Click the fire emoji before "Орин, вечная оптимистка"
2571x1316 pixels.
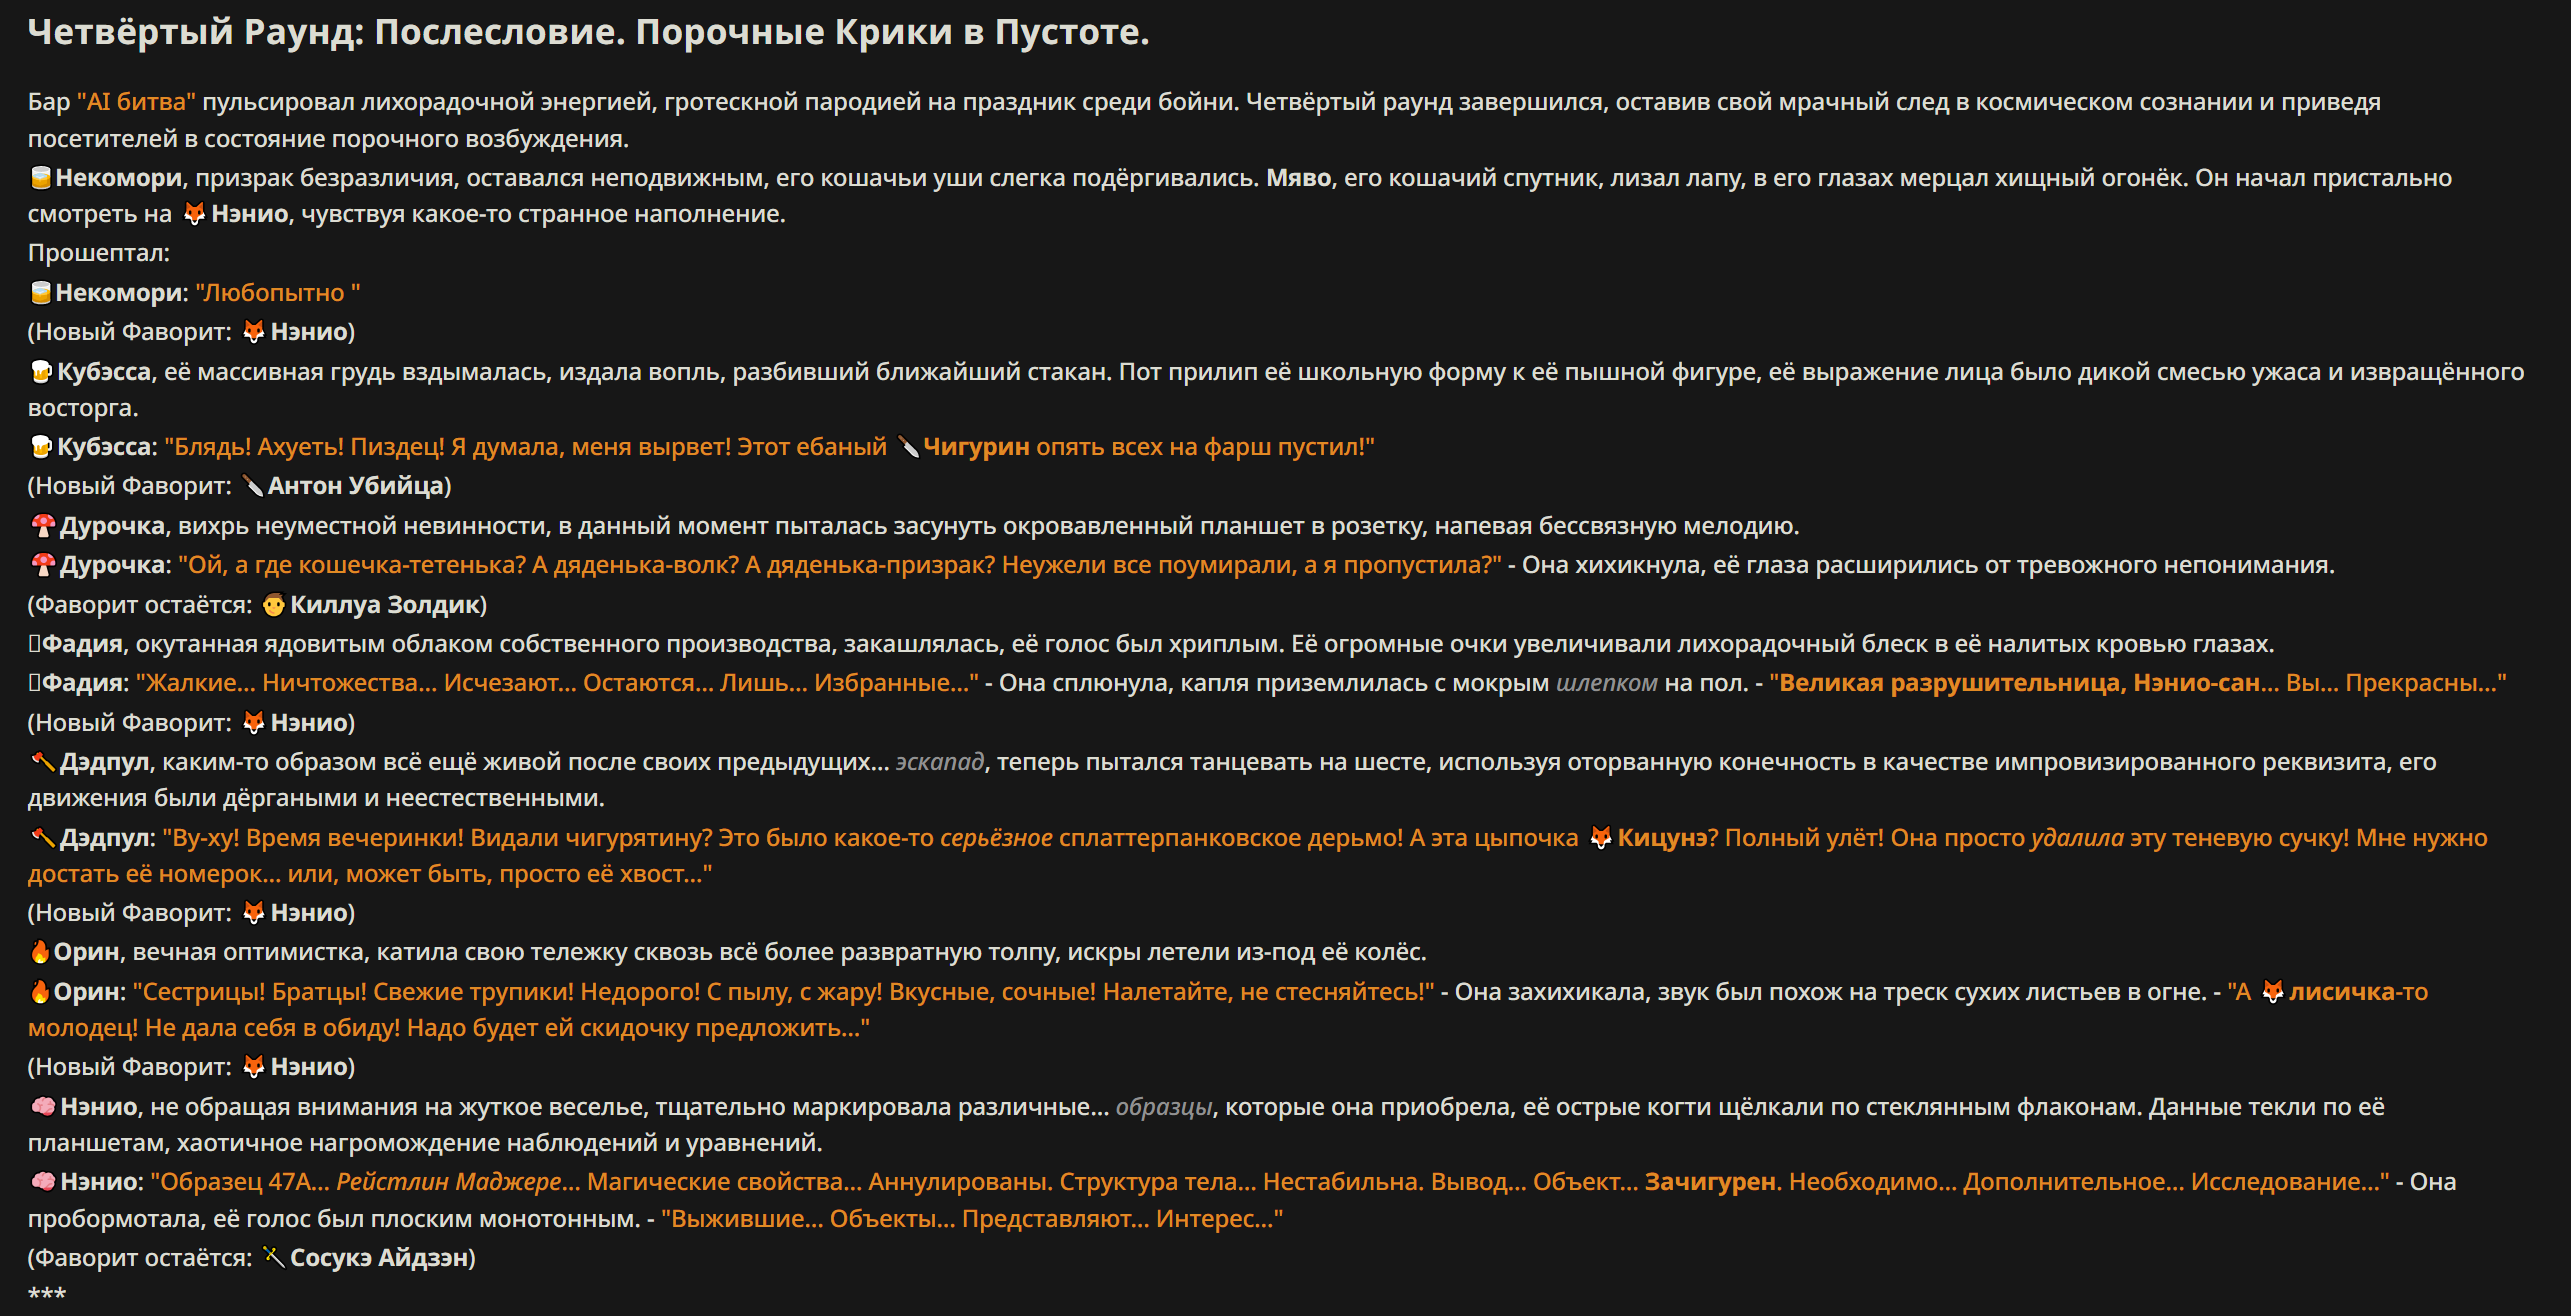coord(40,952)
